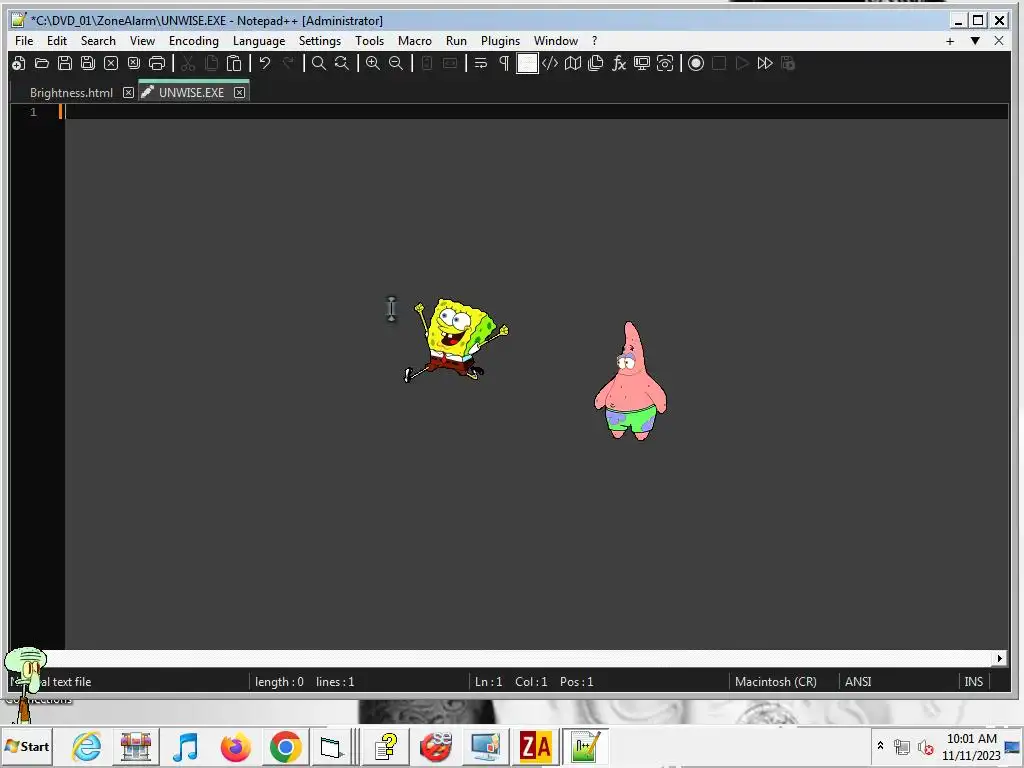
Task: Open iTunes music note taskbar icon
Action: point(185,746)
